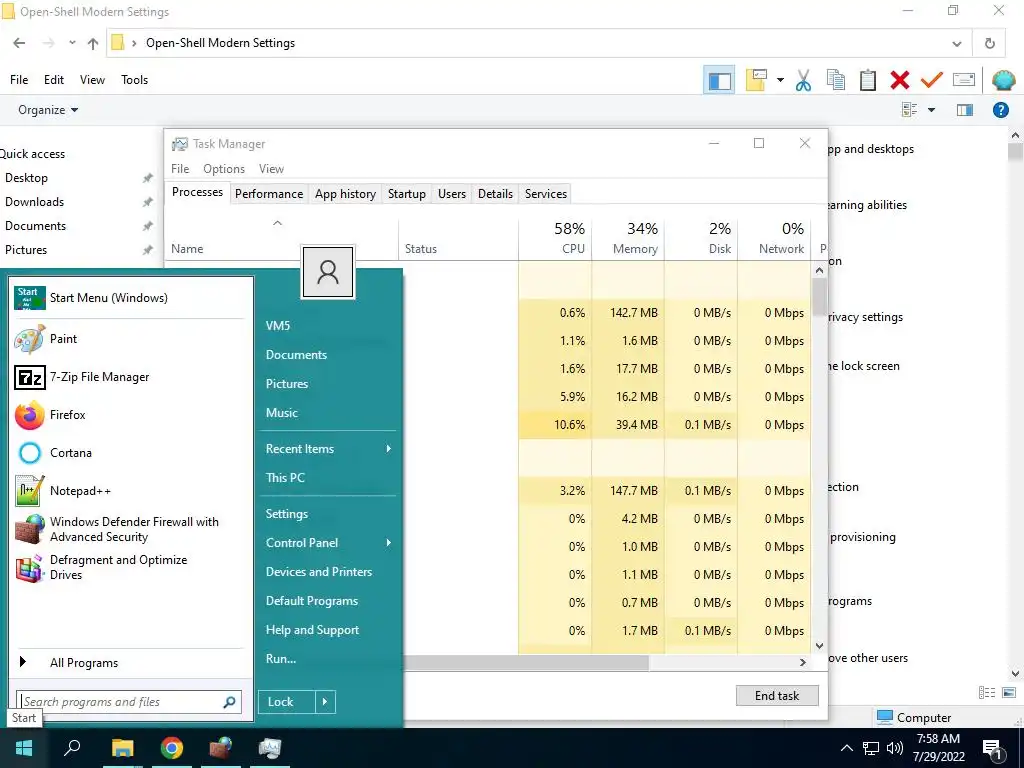Viewport: 1024px width, 768px height.
Task: Click the orange checkmark Properties icon
Action: point(931,80)
